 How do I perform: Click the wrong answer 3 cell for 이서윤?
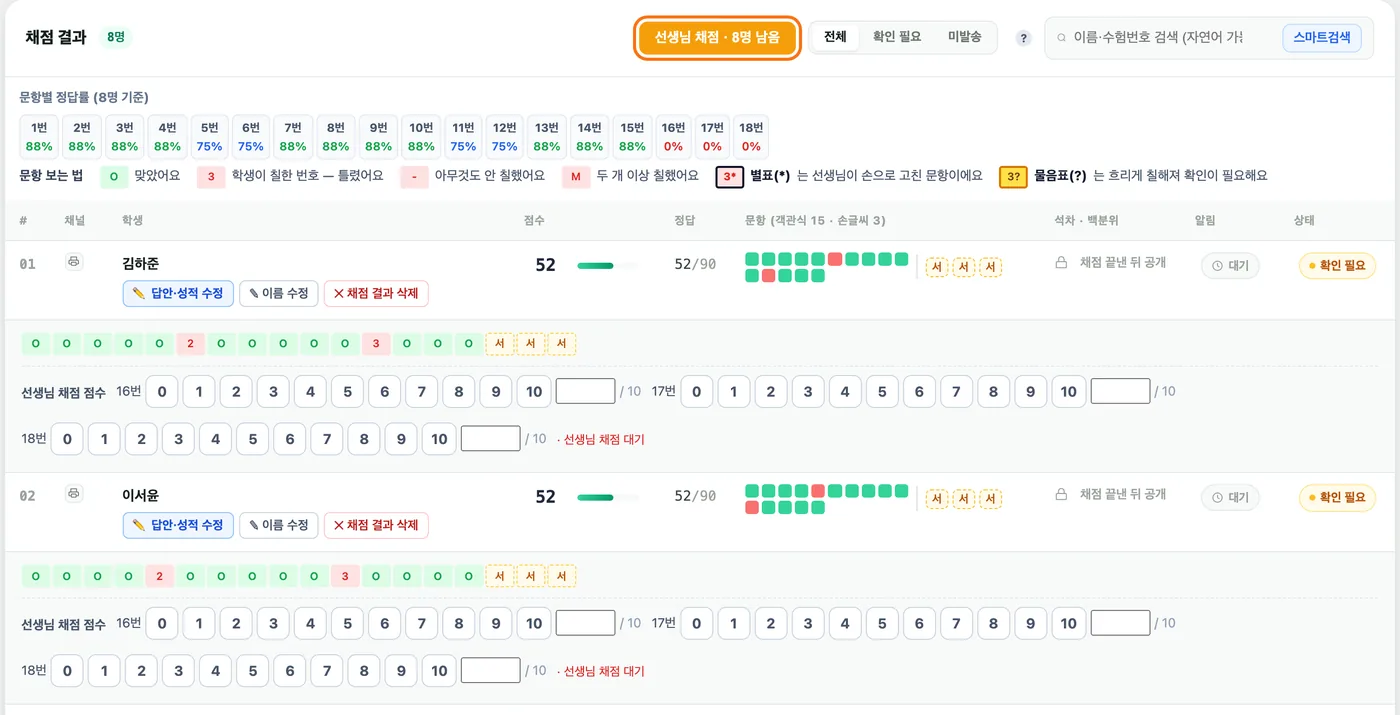click(x=345, y=576)
